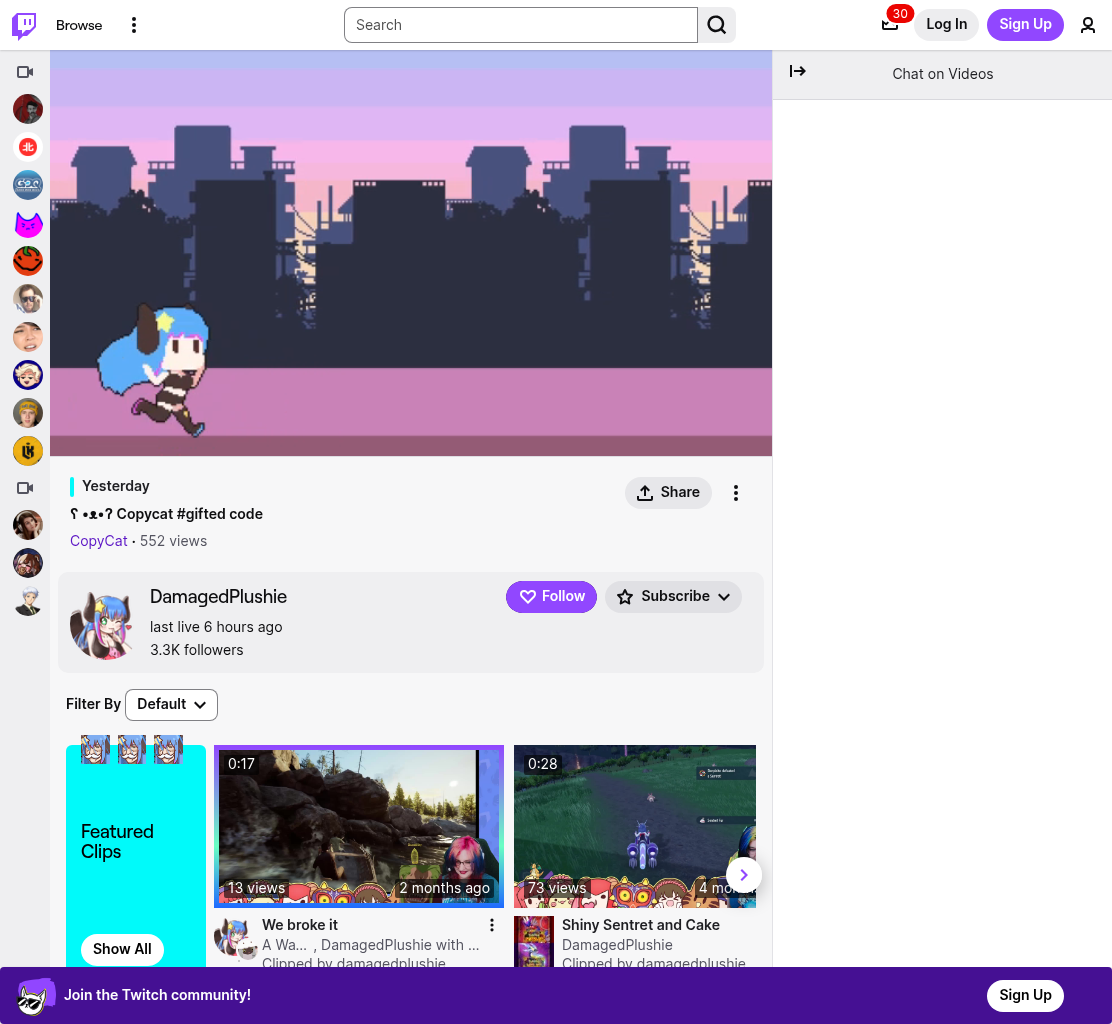Collapse the Chat on Videos panel arrow
Screen dimensions: 1112x1024
click(797, 71)
